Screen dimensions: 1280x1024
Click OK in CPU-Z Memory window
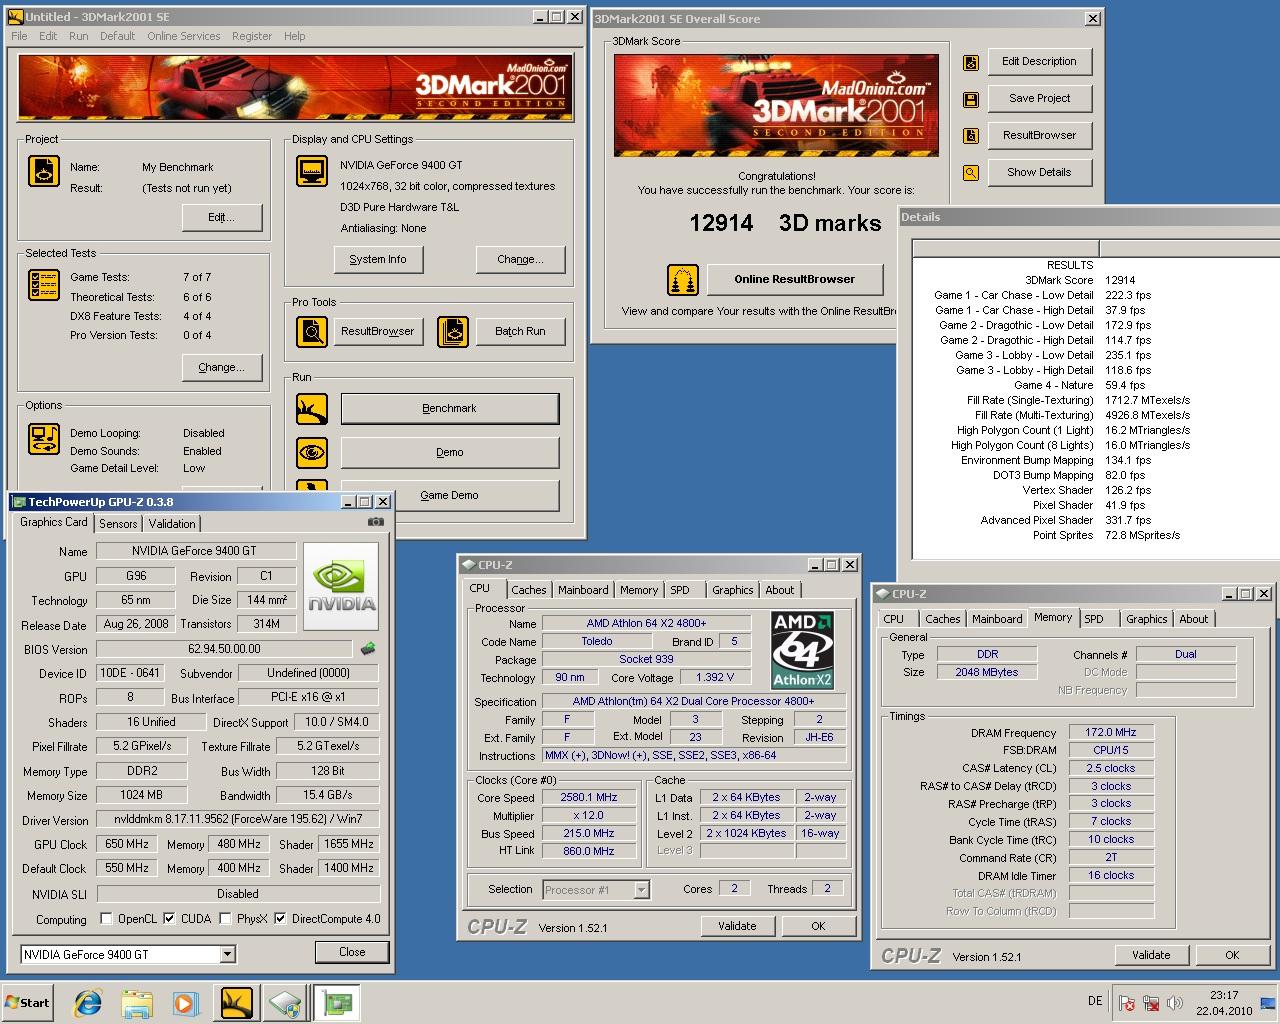pos(1232,955)
